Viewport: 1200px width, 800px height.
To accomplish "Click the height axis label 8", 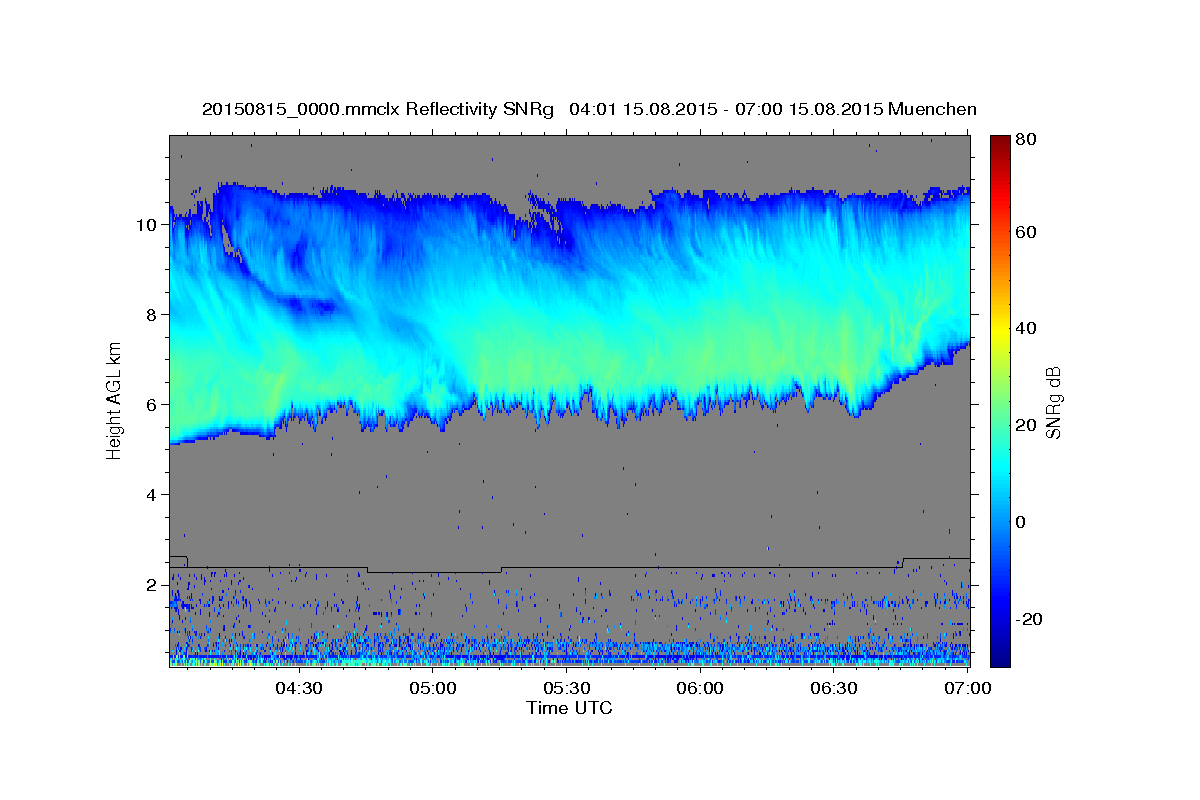I will (x=153, y=314).
